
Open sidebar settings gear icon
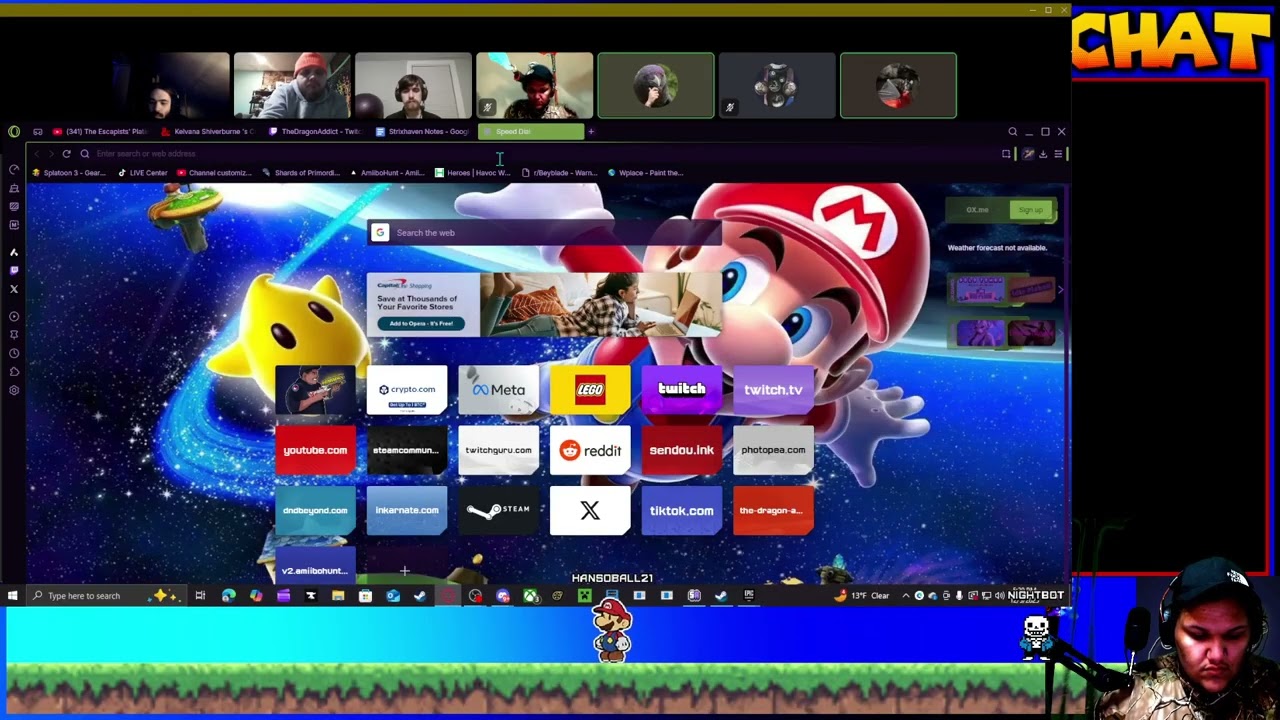click(14, 390)
